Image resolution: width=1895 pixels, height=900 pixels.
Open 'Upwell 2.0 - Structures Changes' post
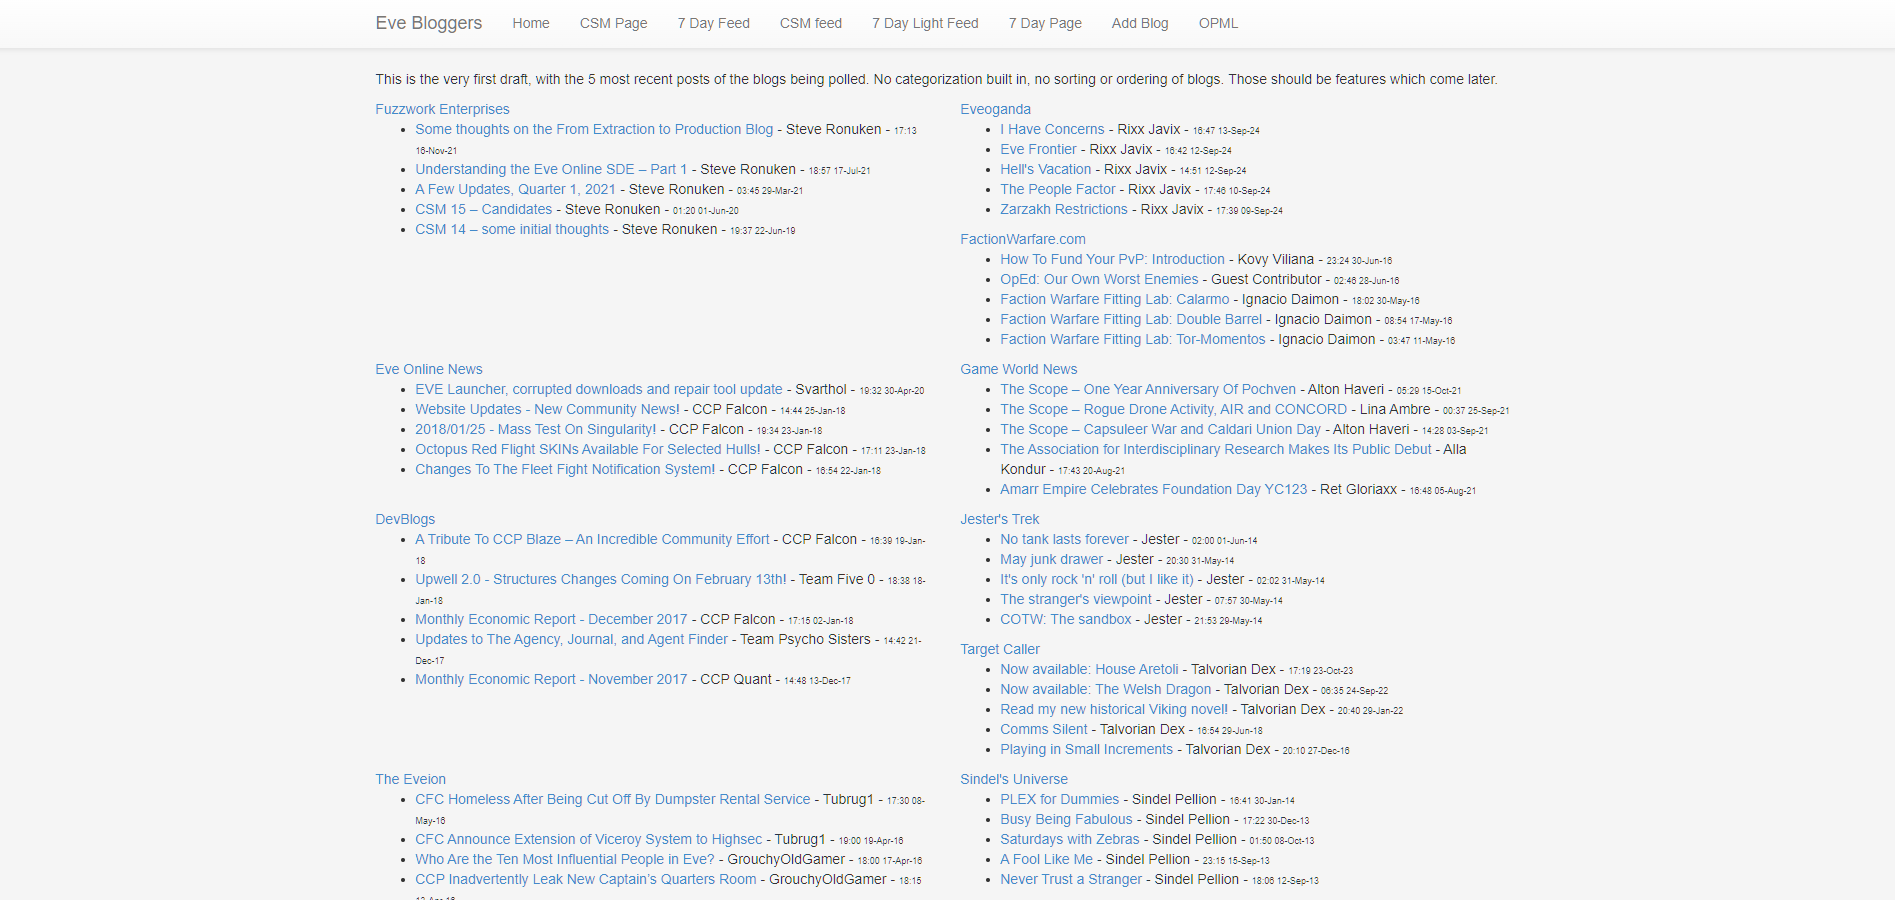(600, 579)
